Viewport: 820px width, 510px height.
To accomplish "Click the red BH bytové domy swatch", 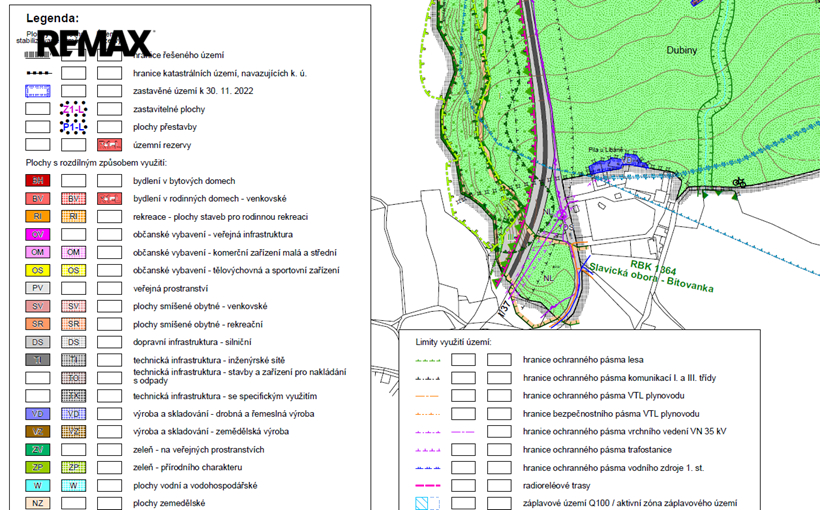I will 38,181.
